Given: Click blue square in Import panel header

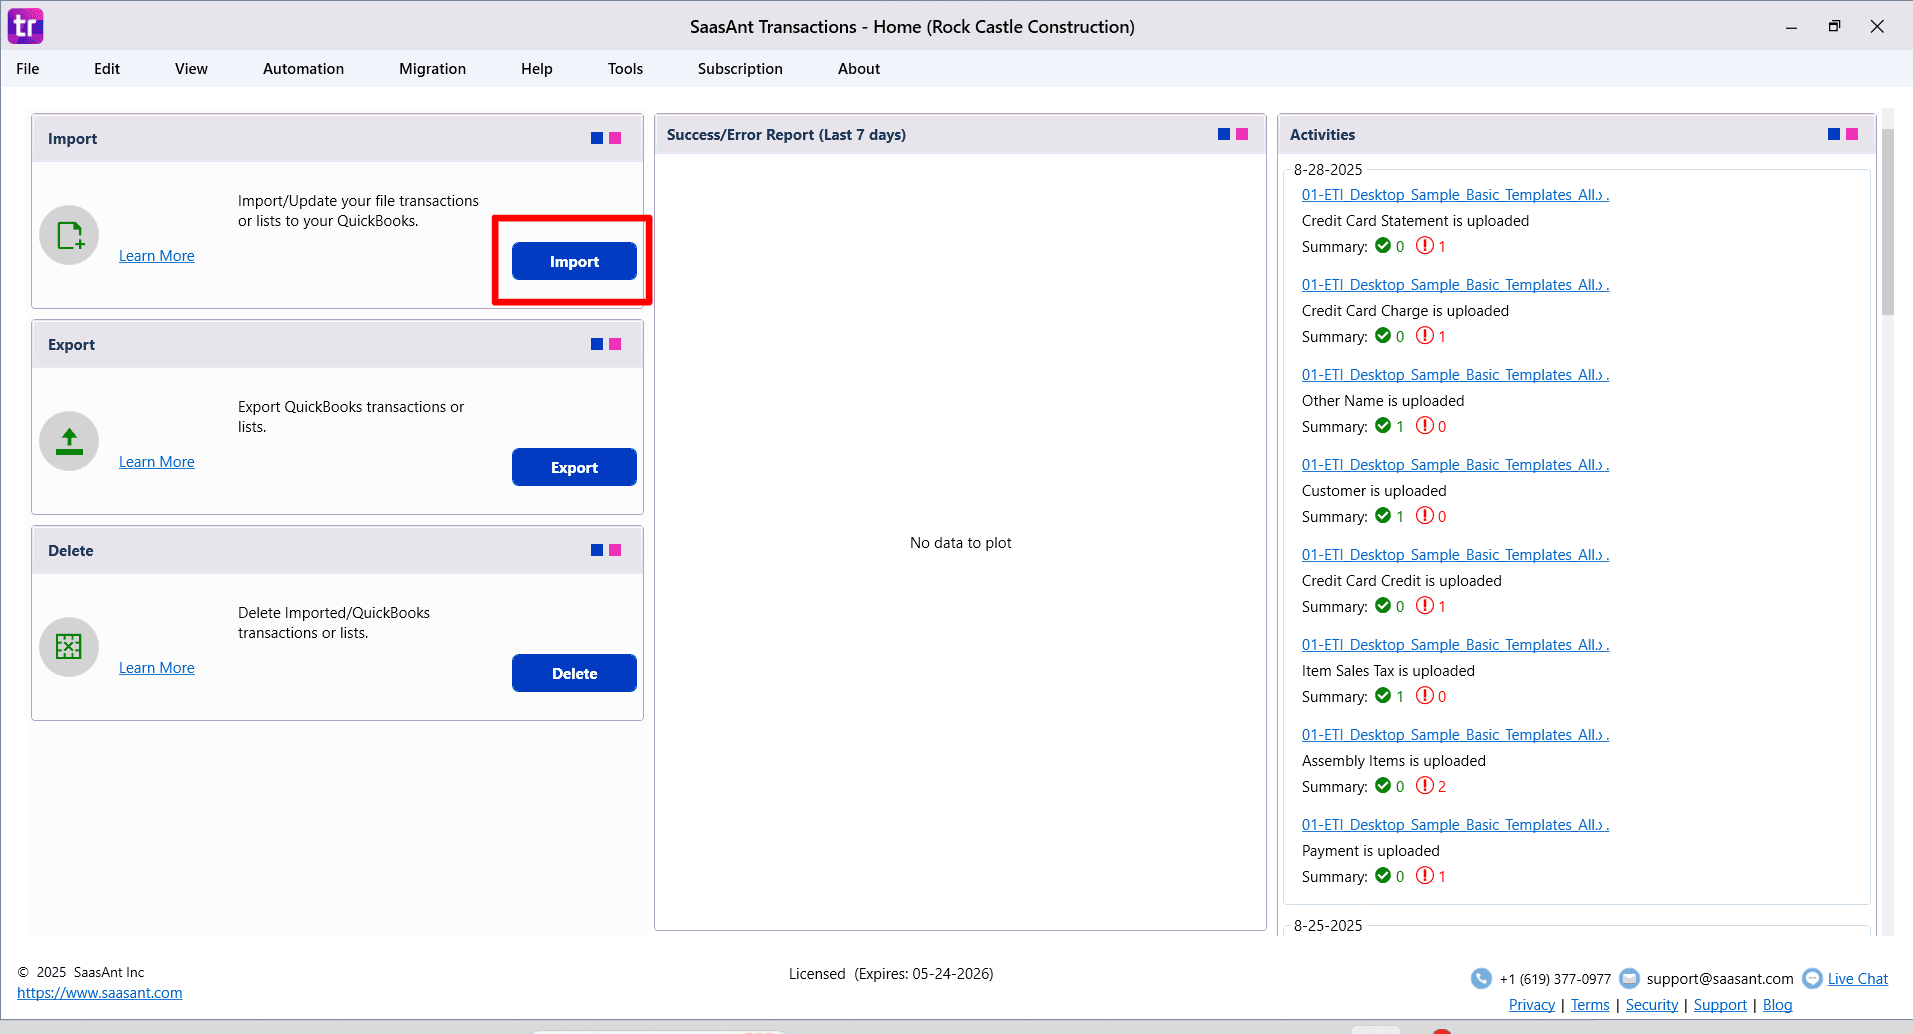Looking at the screenshot, I should point(597,138).
